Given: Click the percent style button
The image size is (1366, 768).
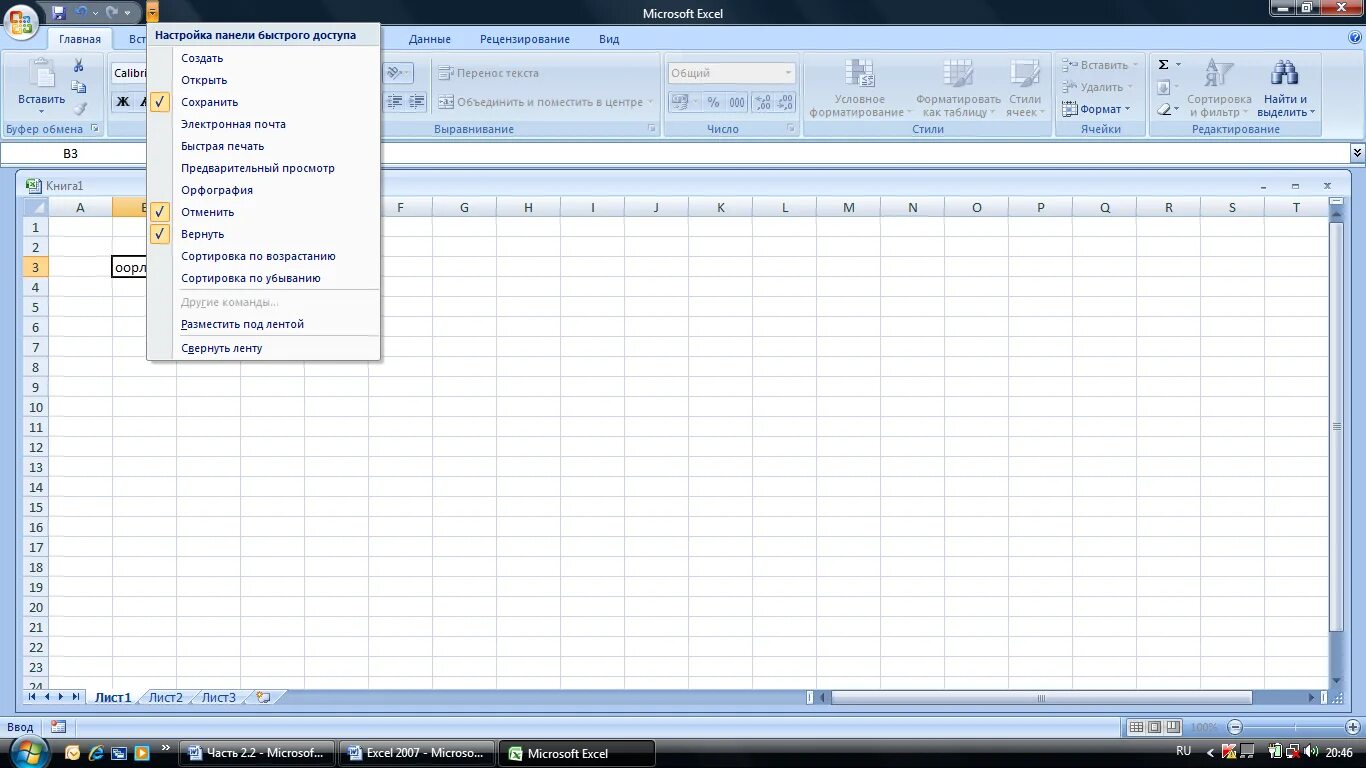Looking at the screenshot, I should 713,102.
